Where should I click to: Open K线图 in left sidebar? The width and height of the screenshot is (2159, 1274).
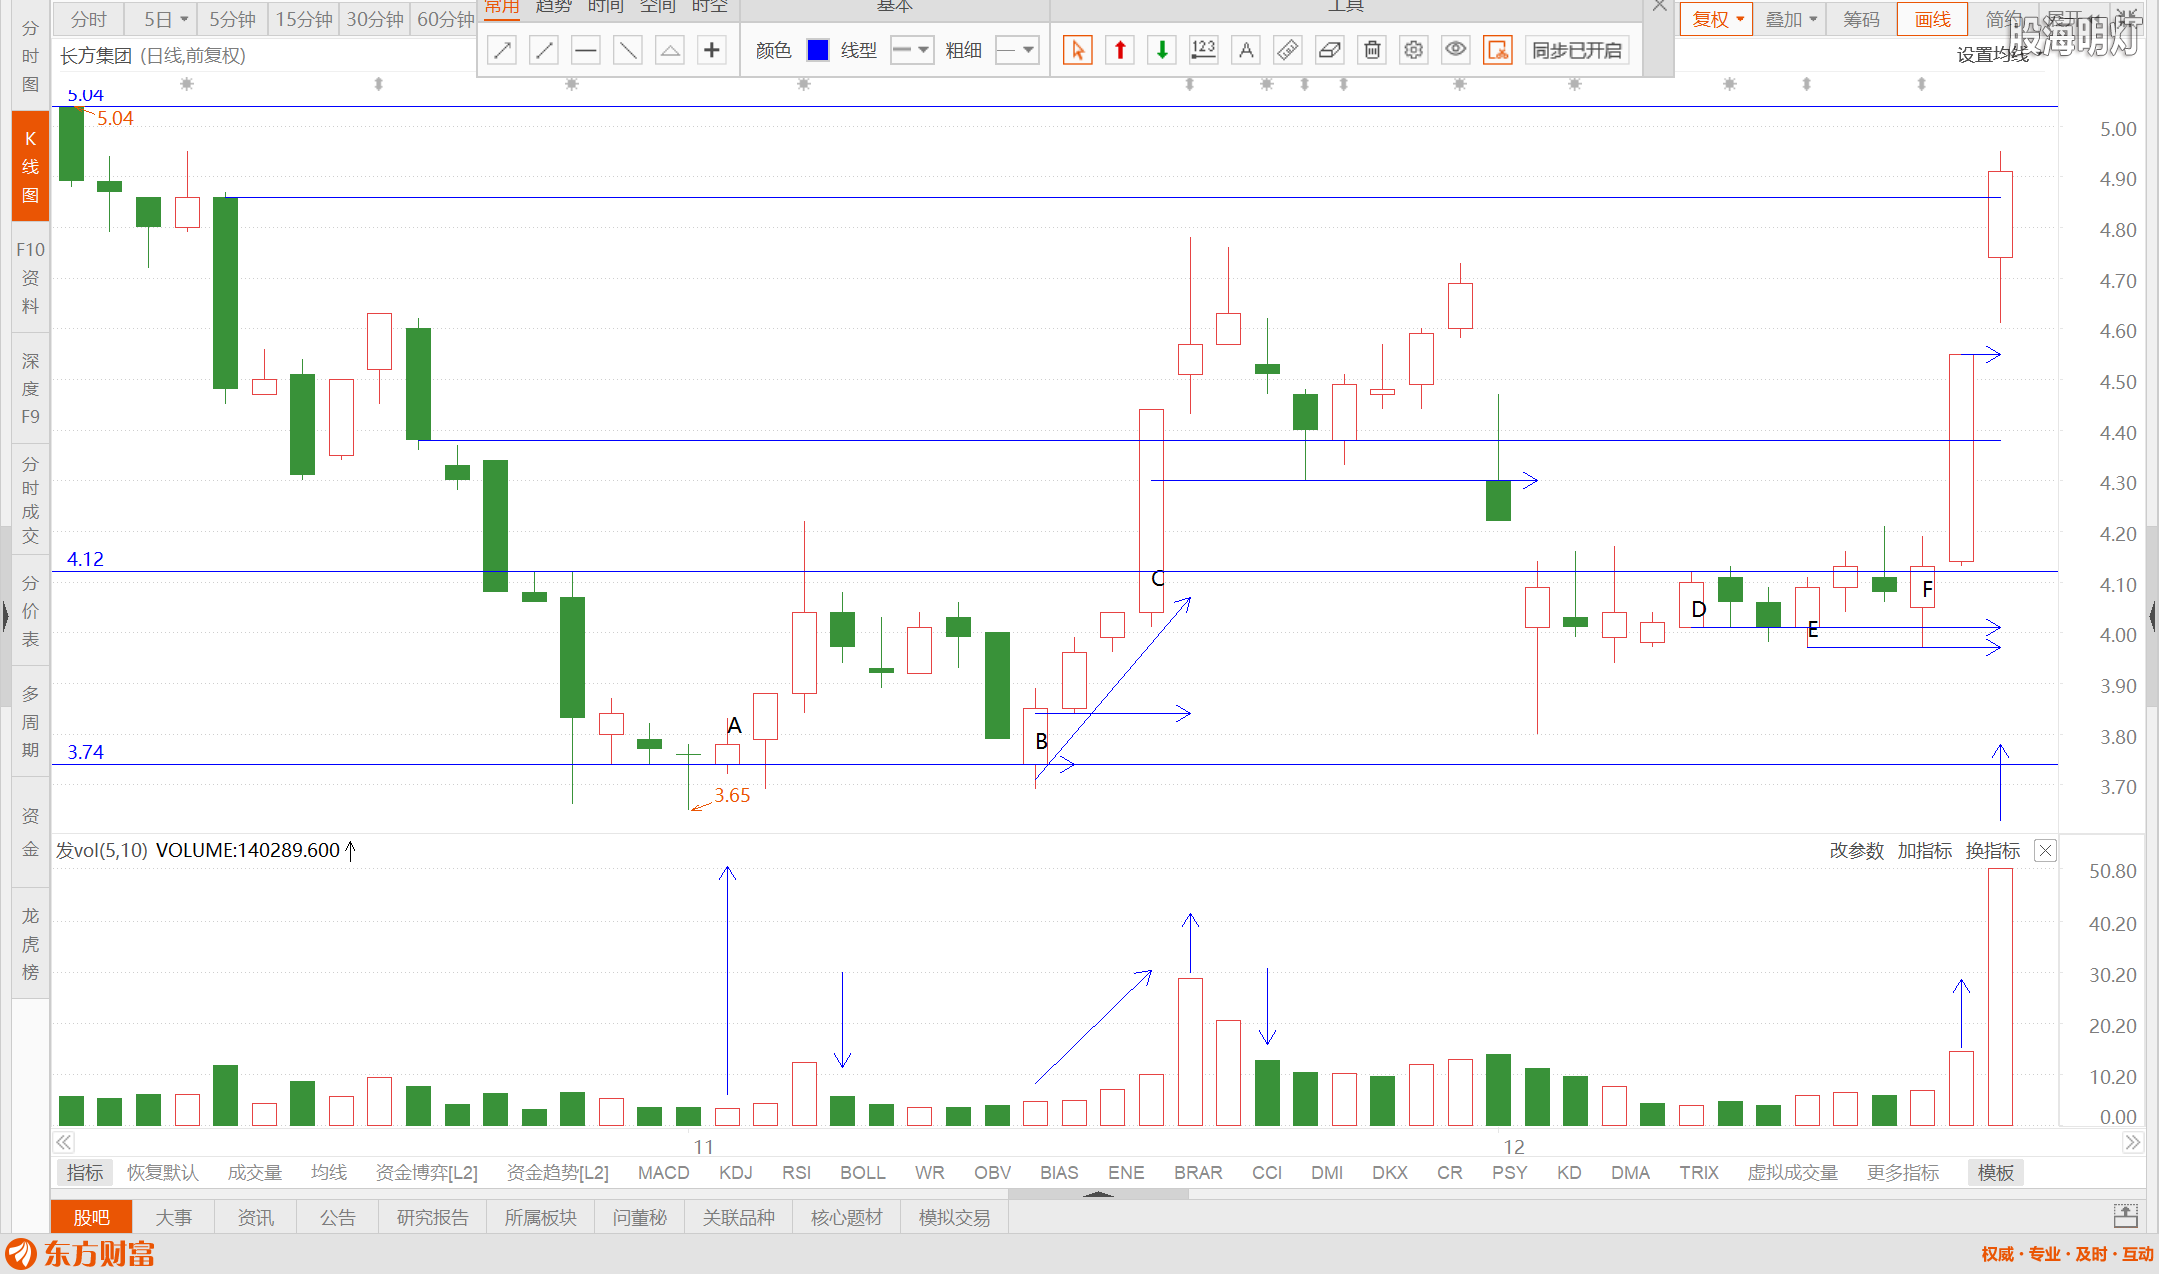click(30, 166)
